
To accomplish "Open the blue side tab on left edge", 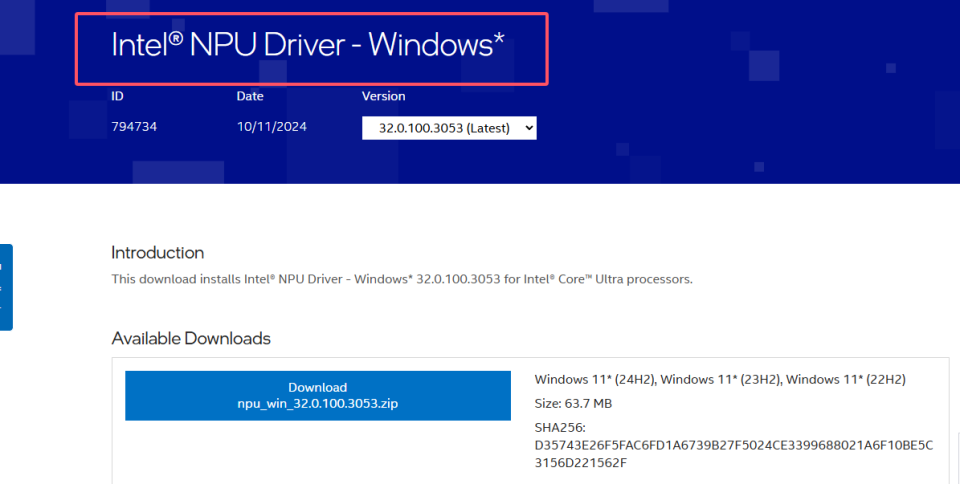I will click(x=6, y=287).
